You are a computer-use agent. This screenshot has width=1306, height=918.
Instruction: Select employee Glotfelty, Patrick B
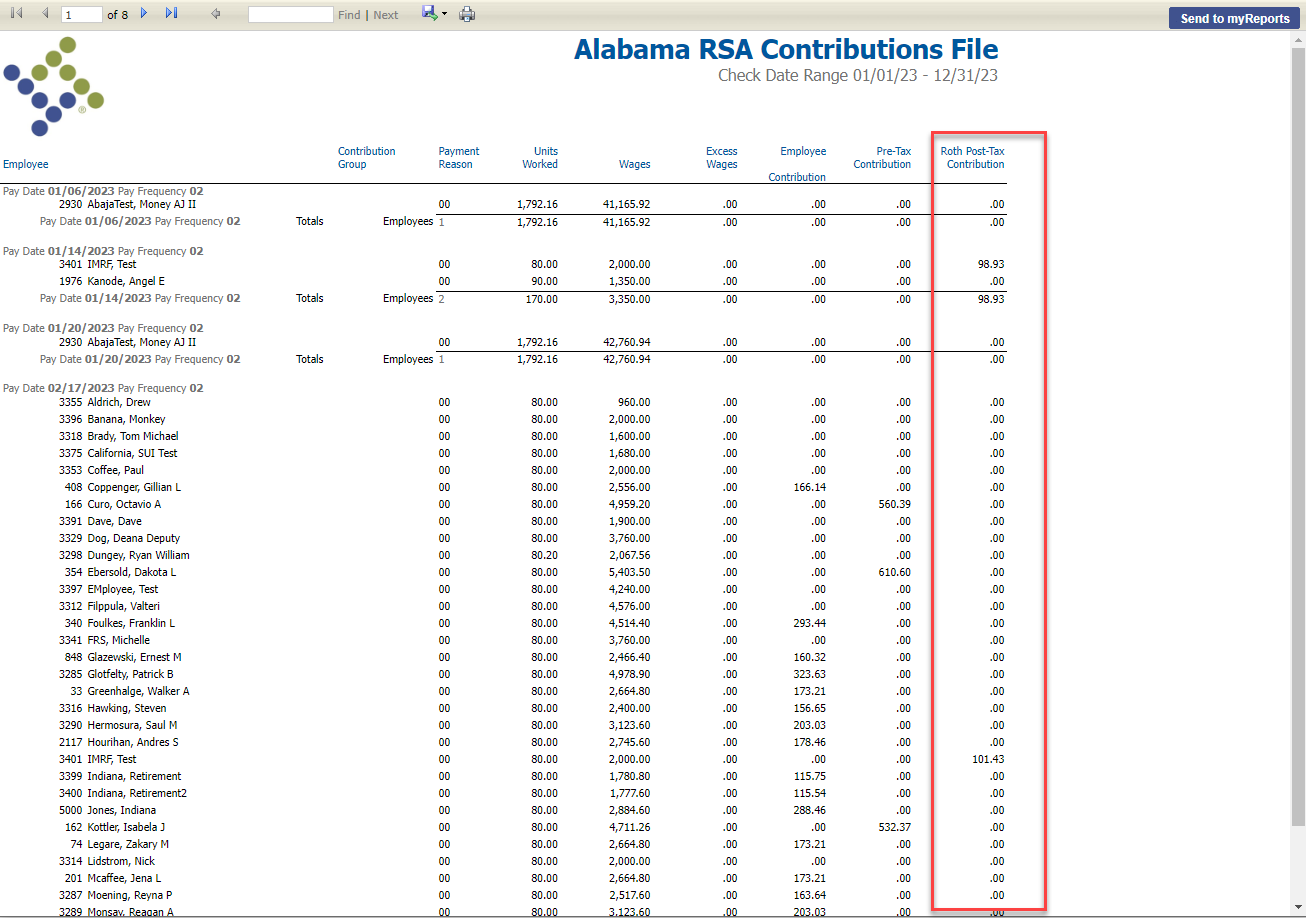tap(130, 674)
